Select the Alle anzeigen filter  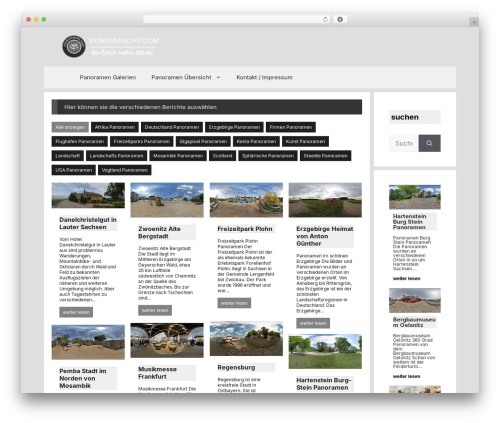coord(70,127)
